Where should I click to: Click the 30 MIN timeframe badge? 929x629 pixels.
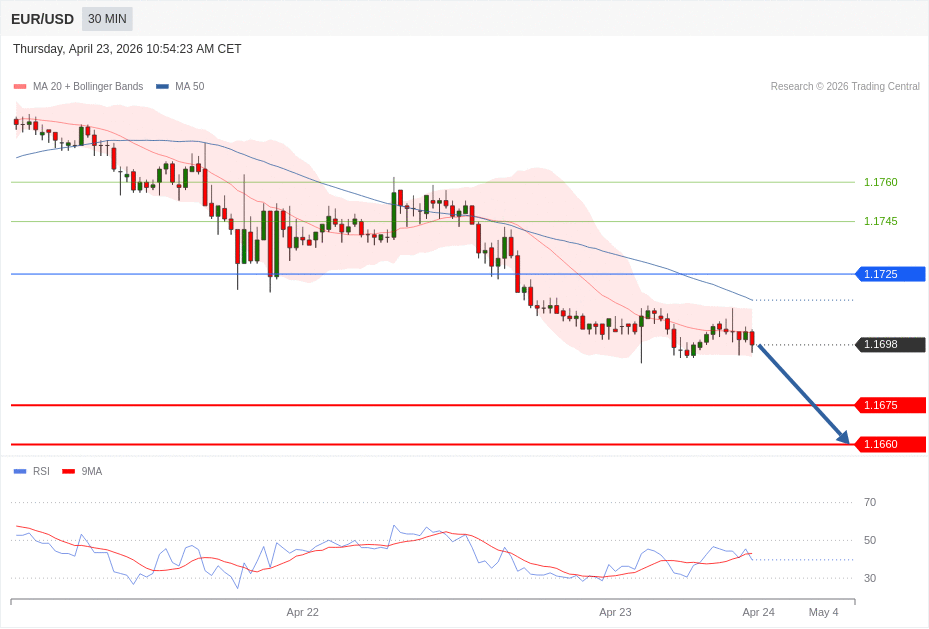(107, 19)
